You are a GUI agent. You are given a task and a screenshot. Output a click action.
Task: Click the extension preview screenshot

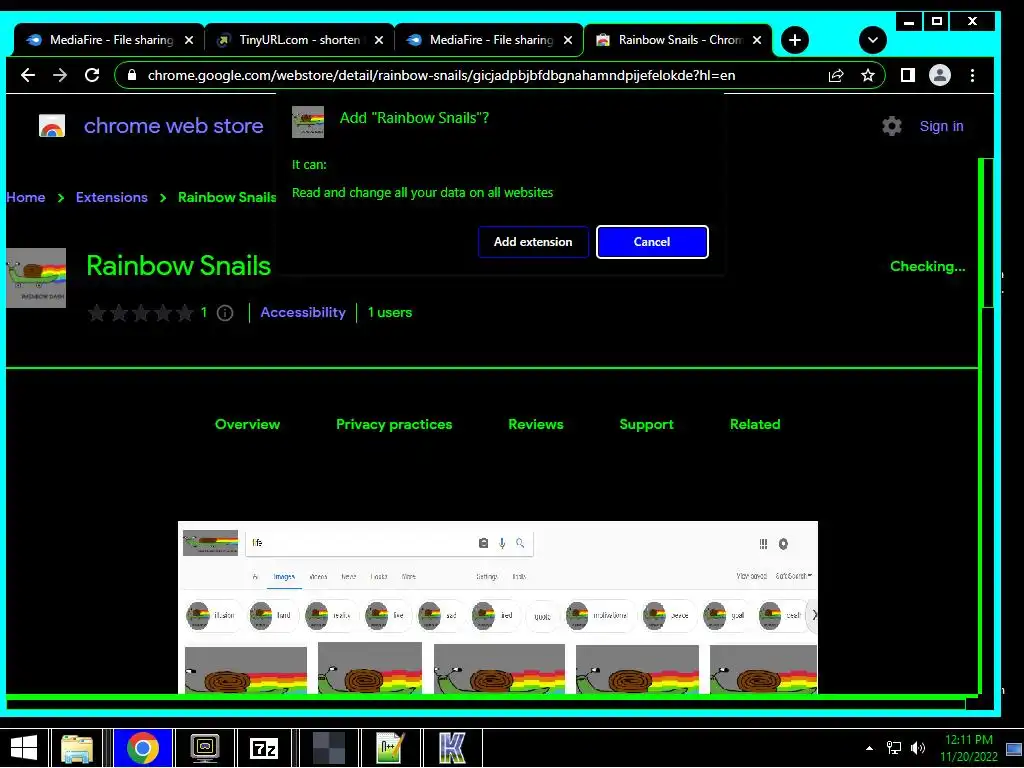tap(498, 607)
